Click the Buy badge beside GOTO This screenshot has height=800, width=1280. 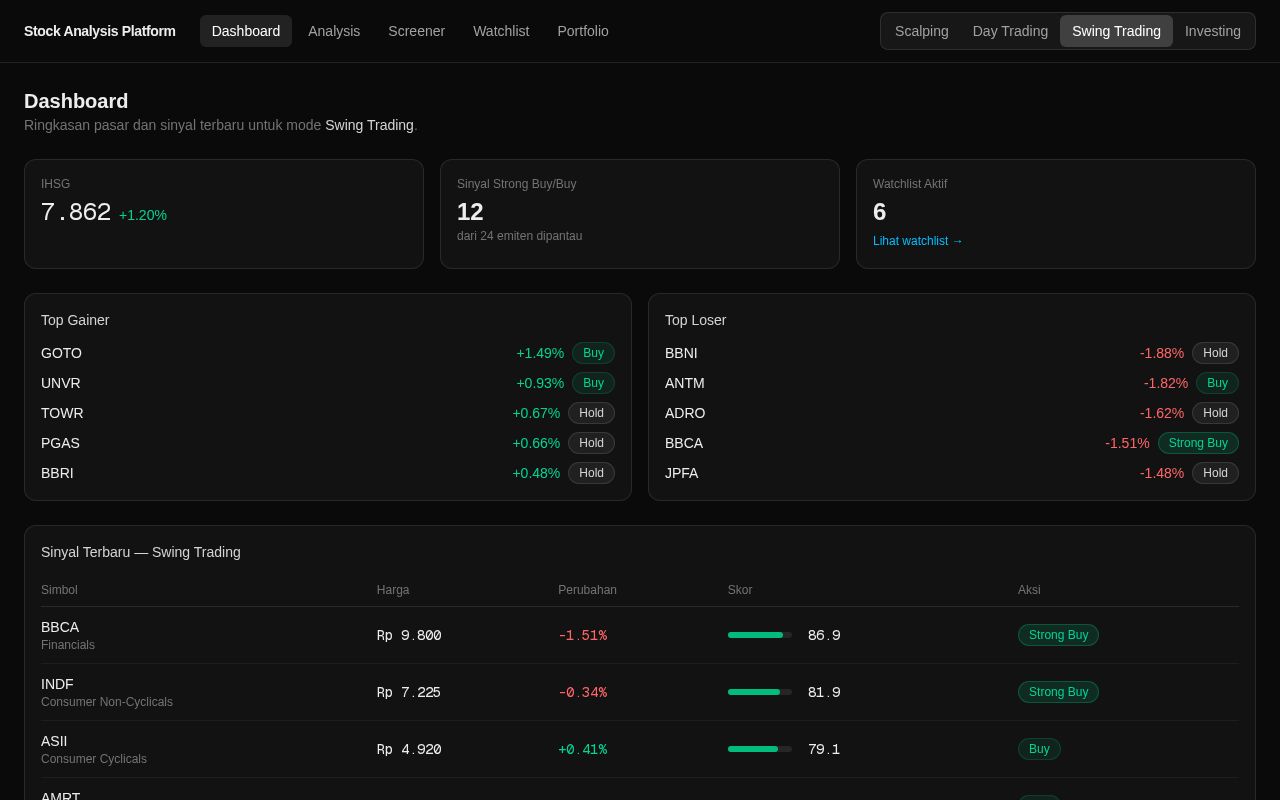(593, 353)
